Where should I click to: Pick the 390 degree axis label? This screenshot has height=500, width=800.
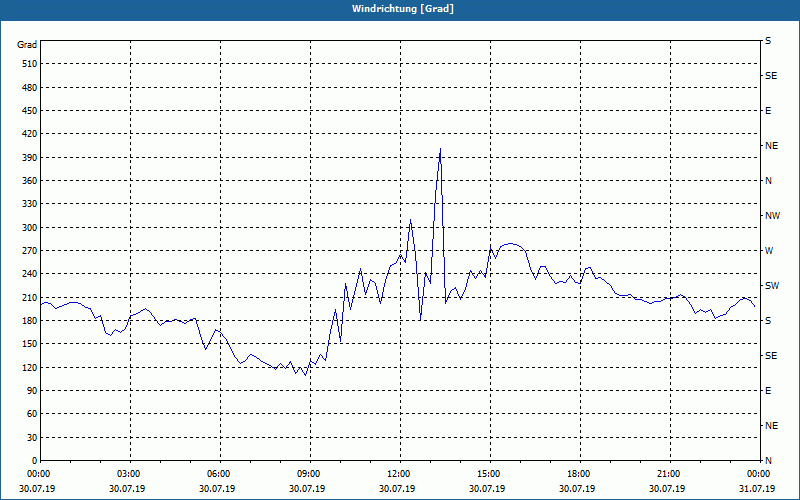[30, 158]
